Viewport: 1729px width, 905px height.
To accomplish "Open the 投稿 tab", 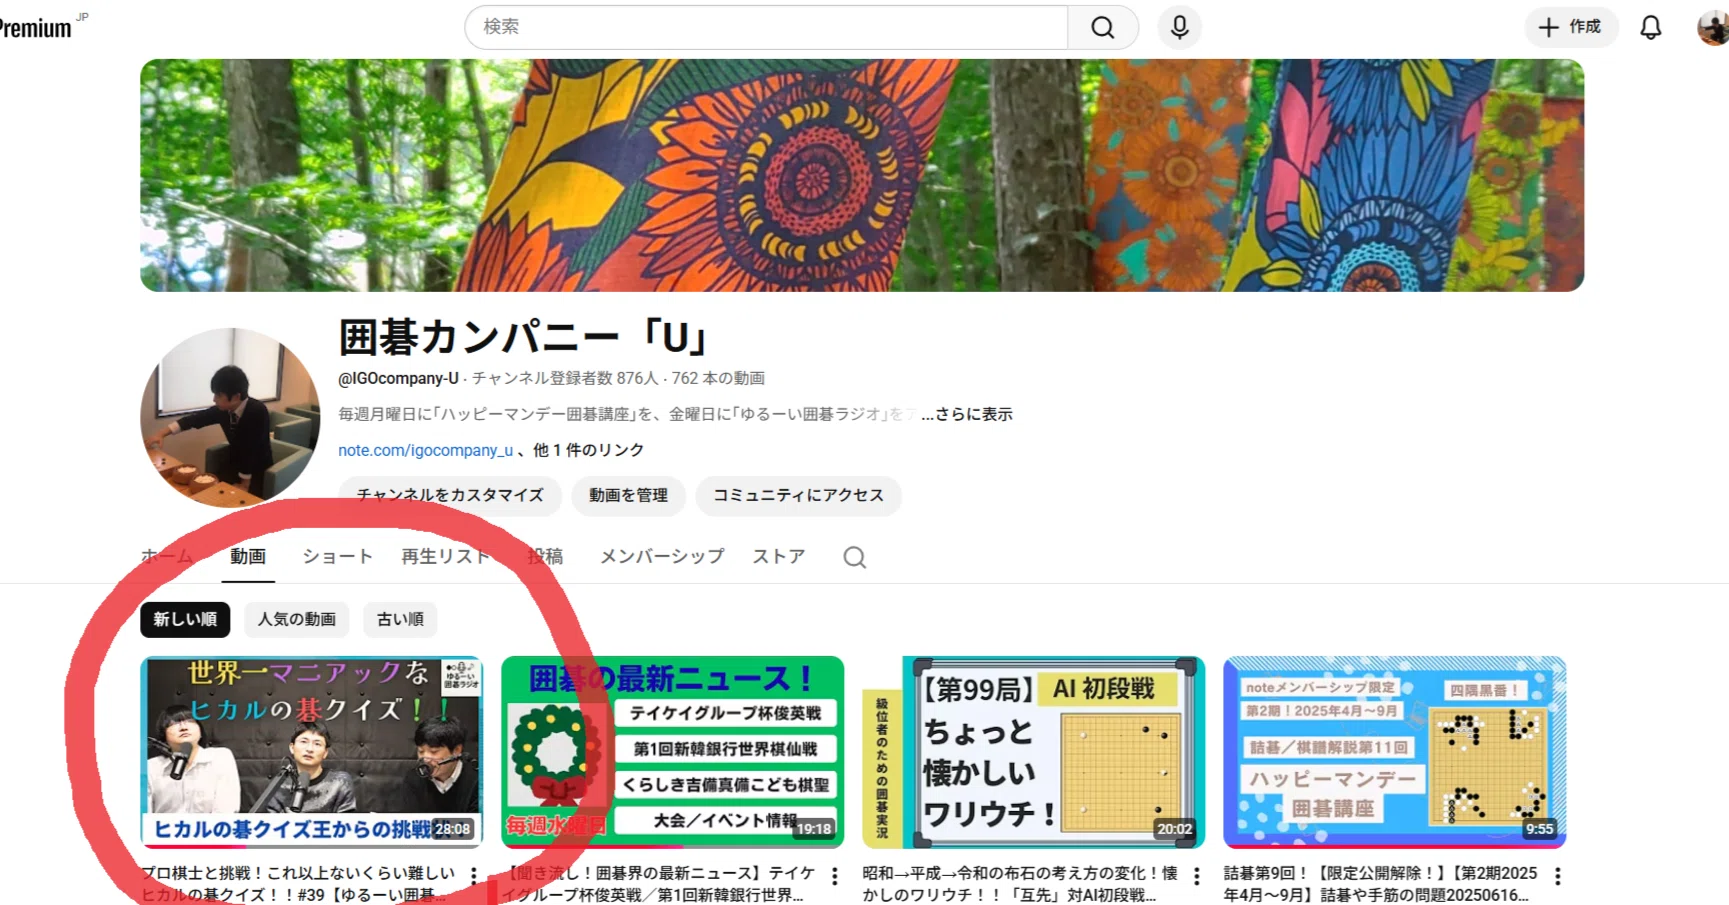I will point(545,556).
